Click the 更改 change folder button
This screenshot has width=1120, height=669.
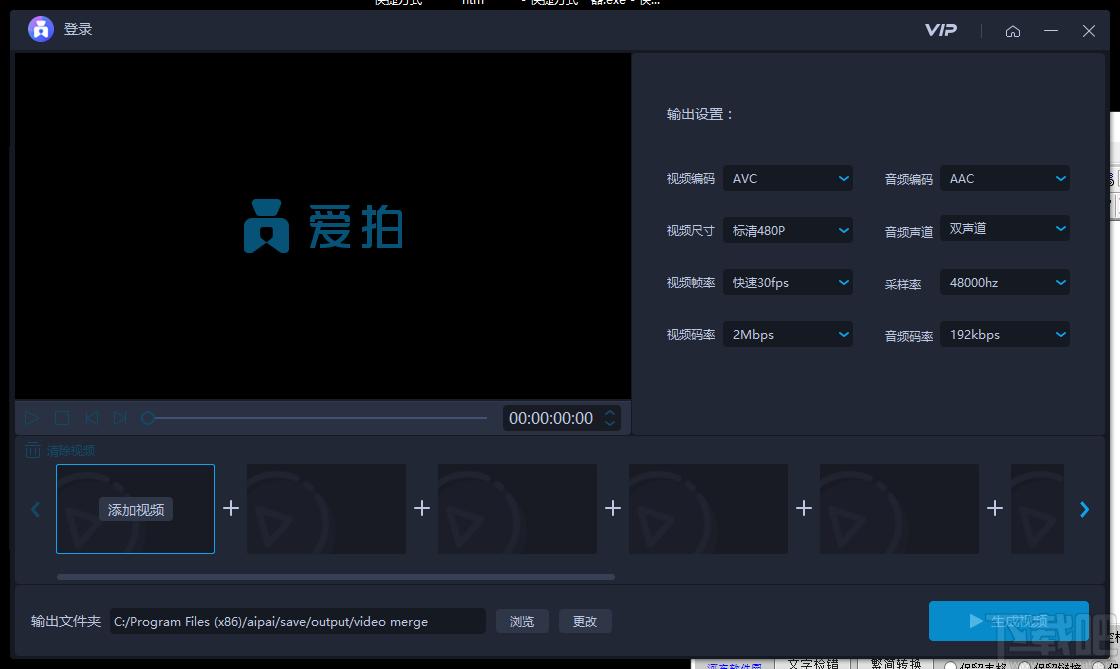tap(585, 621)
